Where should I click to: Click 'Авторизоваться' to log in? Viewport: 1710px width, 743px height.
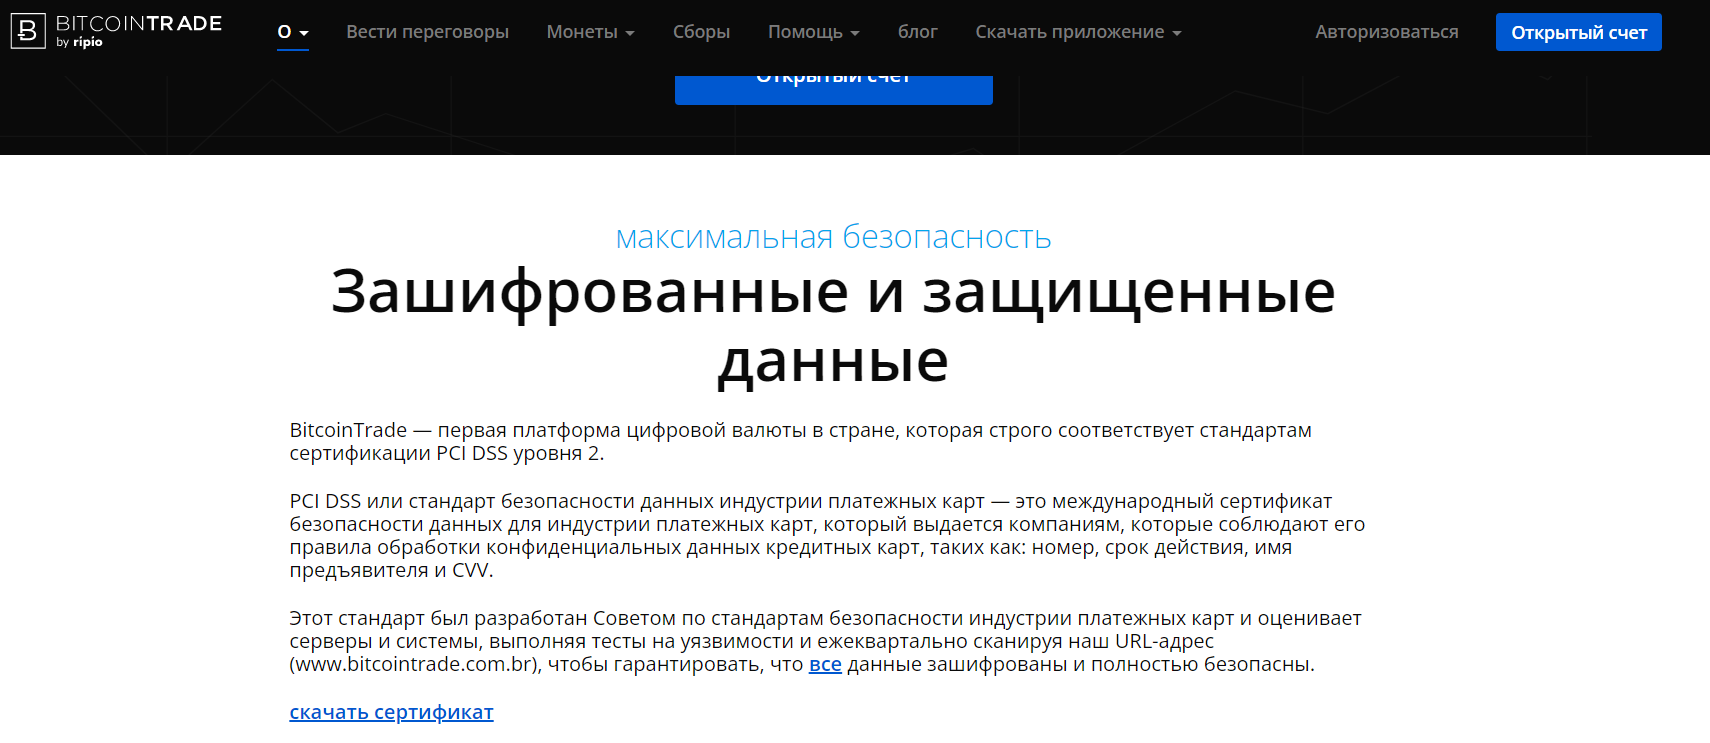tap(1386, 32)
